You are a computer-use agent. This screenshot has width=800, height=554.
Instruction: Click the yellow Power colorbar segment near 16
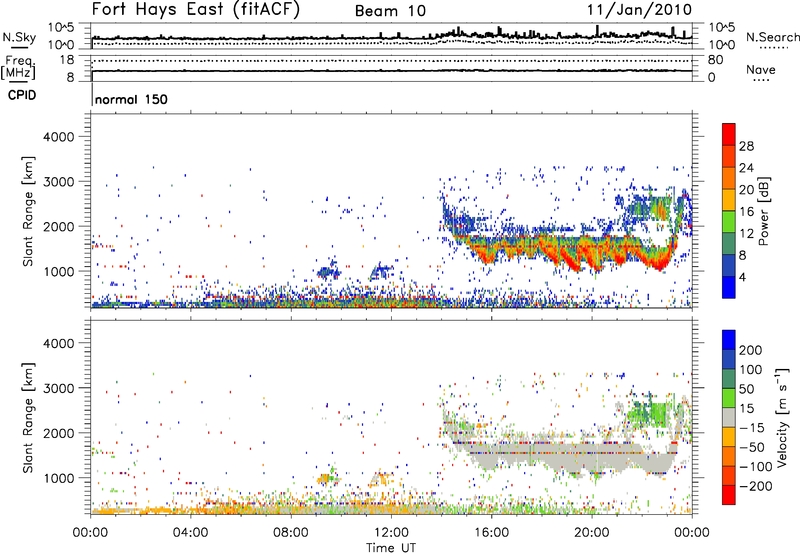(729, 199)
